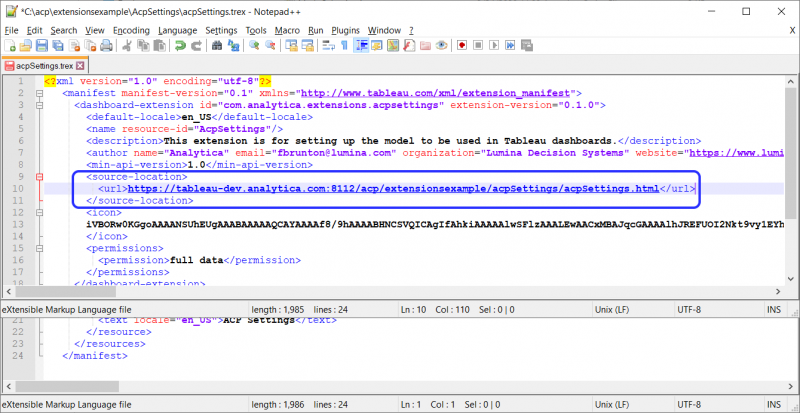
Task: Click line number 13 in the margin
Action: coord(18,224)
